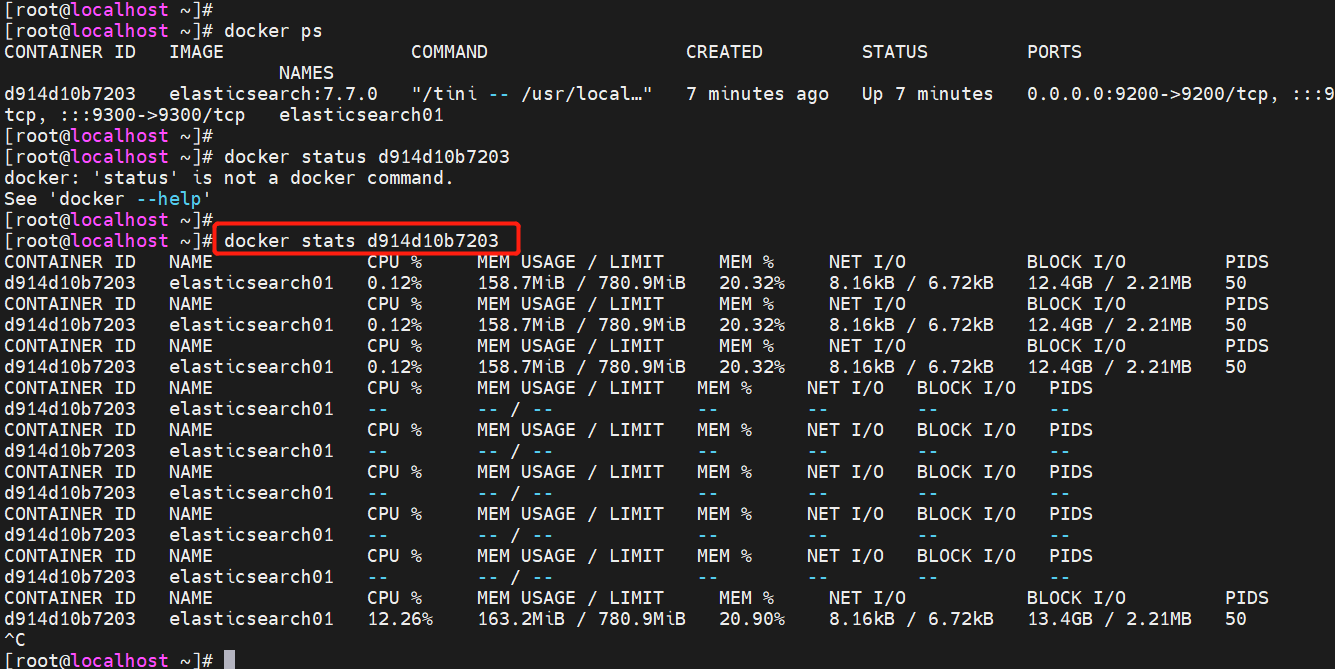The width and height of the screenshot is (1335, 669).
Task: Click the 'elasticsearch:7.7.0' image name
Action: coord(273,94)
